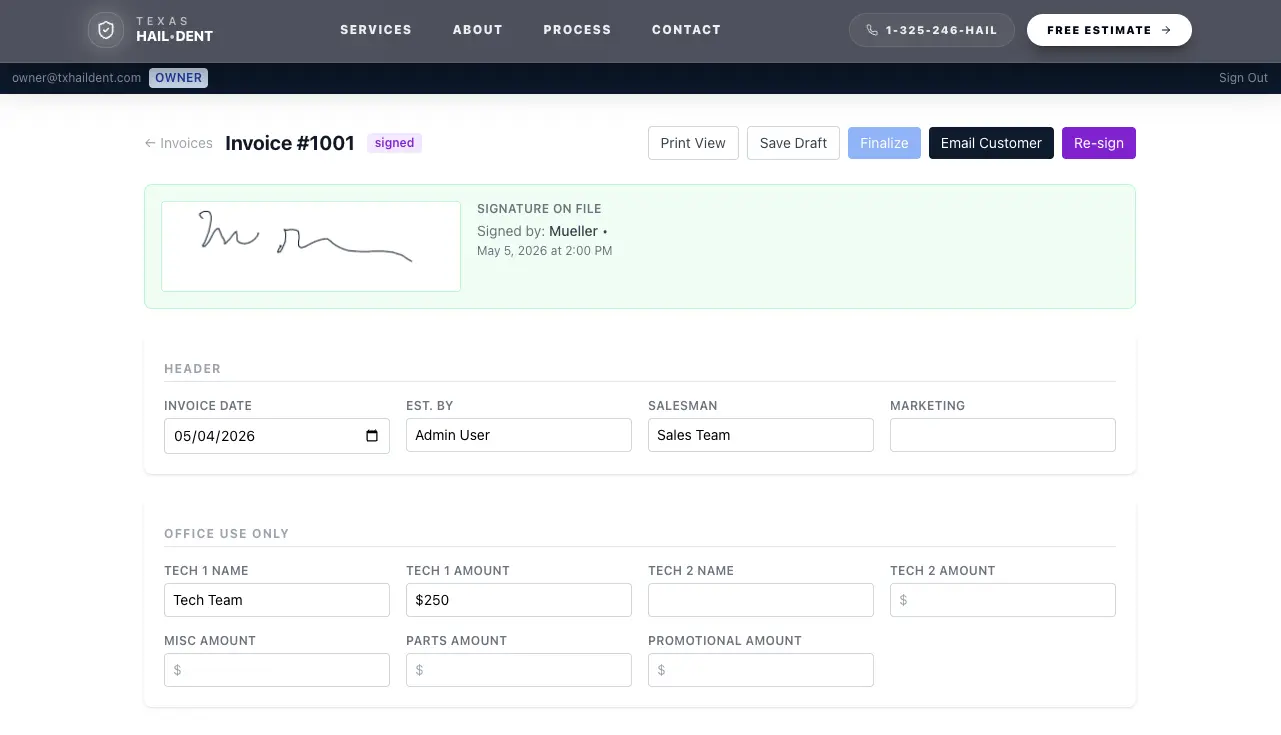Viewport: 1281px width, 735px height.
Task: Edit the Tech 1 Name field
Action: pyautogui.click(x=277, y=600)
